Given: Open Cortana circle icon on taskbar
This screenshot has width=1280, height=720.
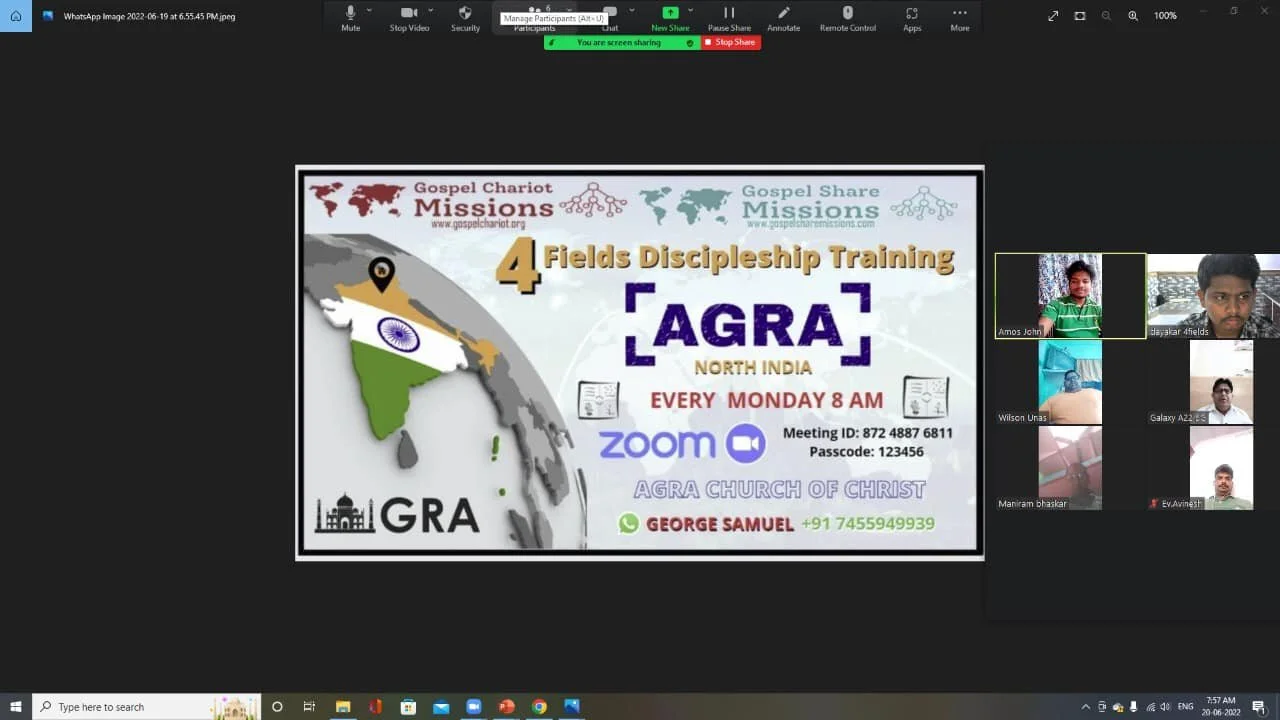Looking at the screenshot, I should click(277, 706).
